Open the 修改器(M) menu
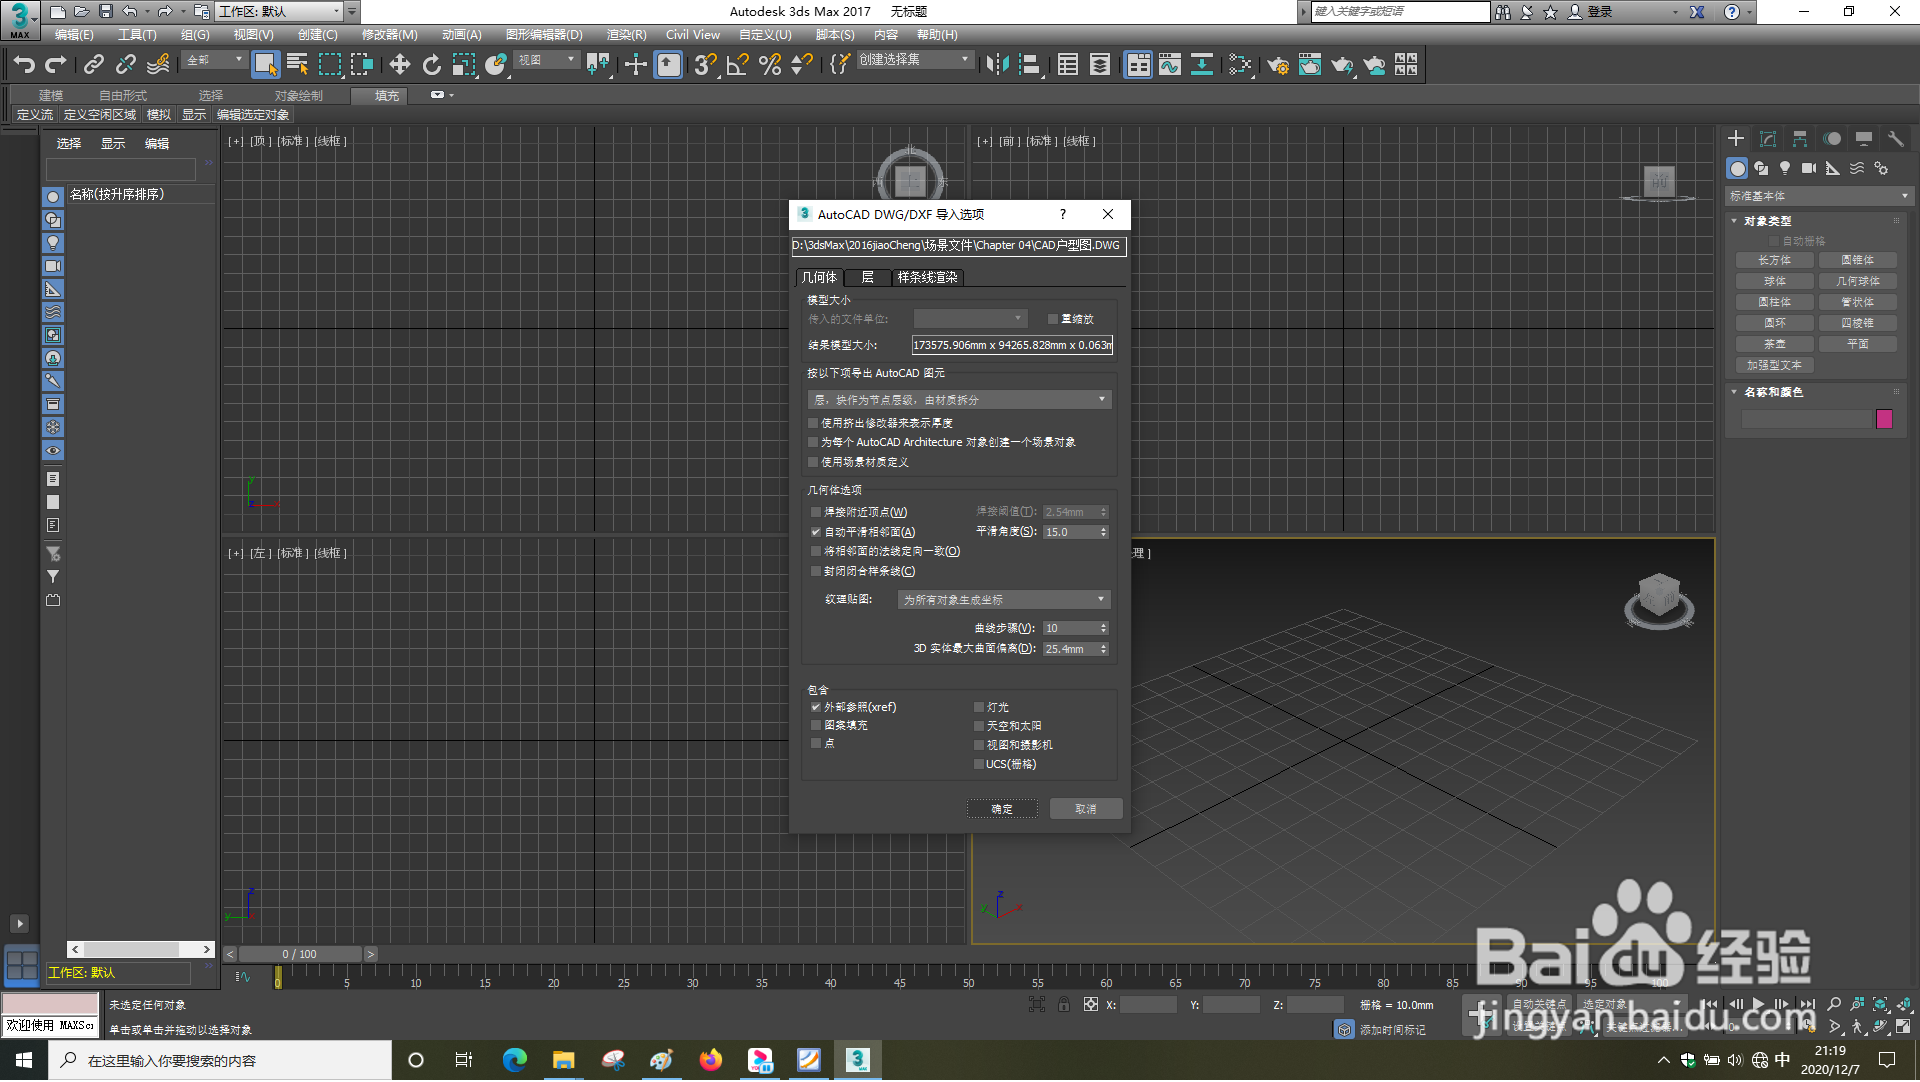 point(389,35)
